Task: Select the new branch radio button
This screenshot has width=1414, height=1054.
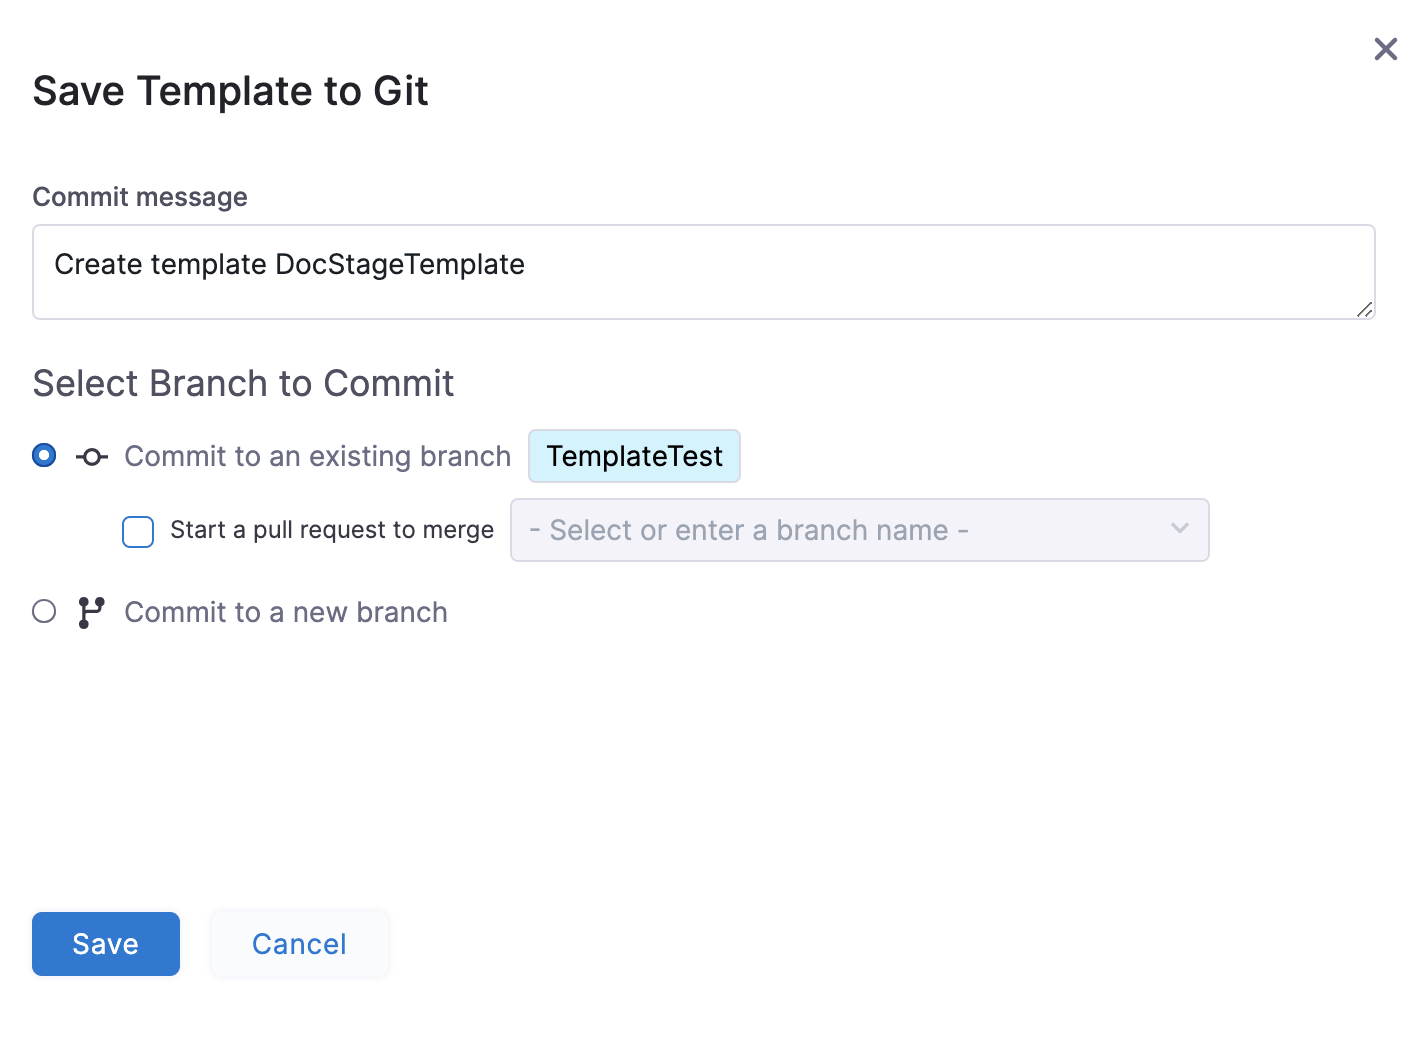Action: pos(44,611)
